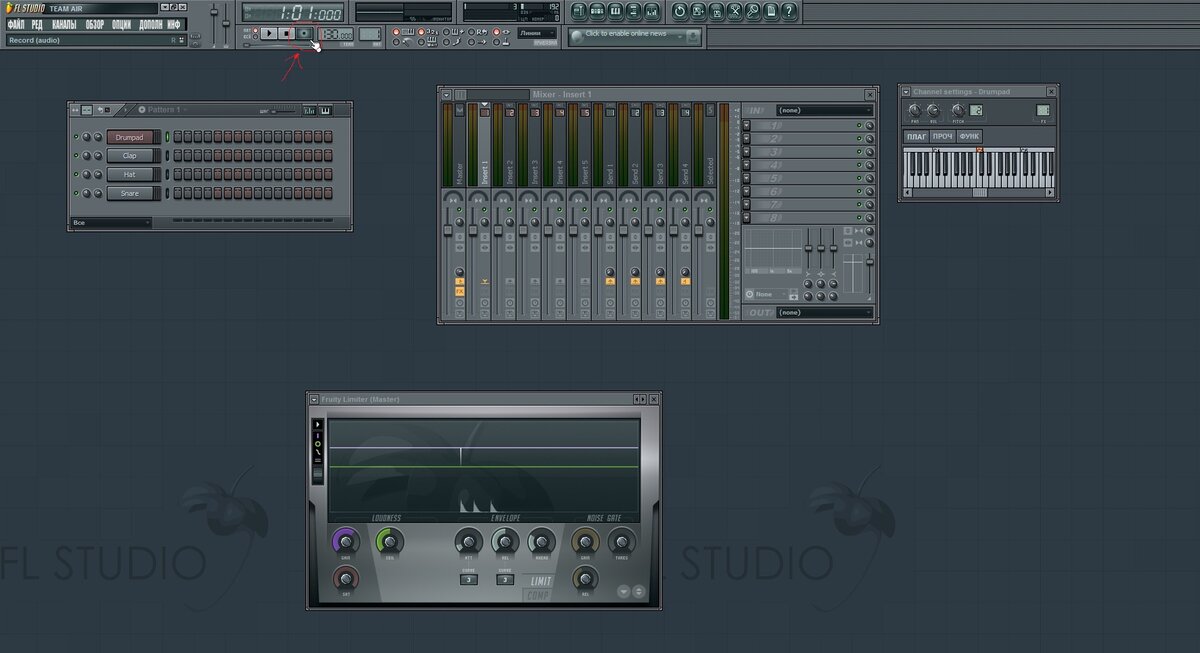This screenshot has height=653, width=1200.
Task: Toggle the first step of Clap row
Action: click(178, 155)
